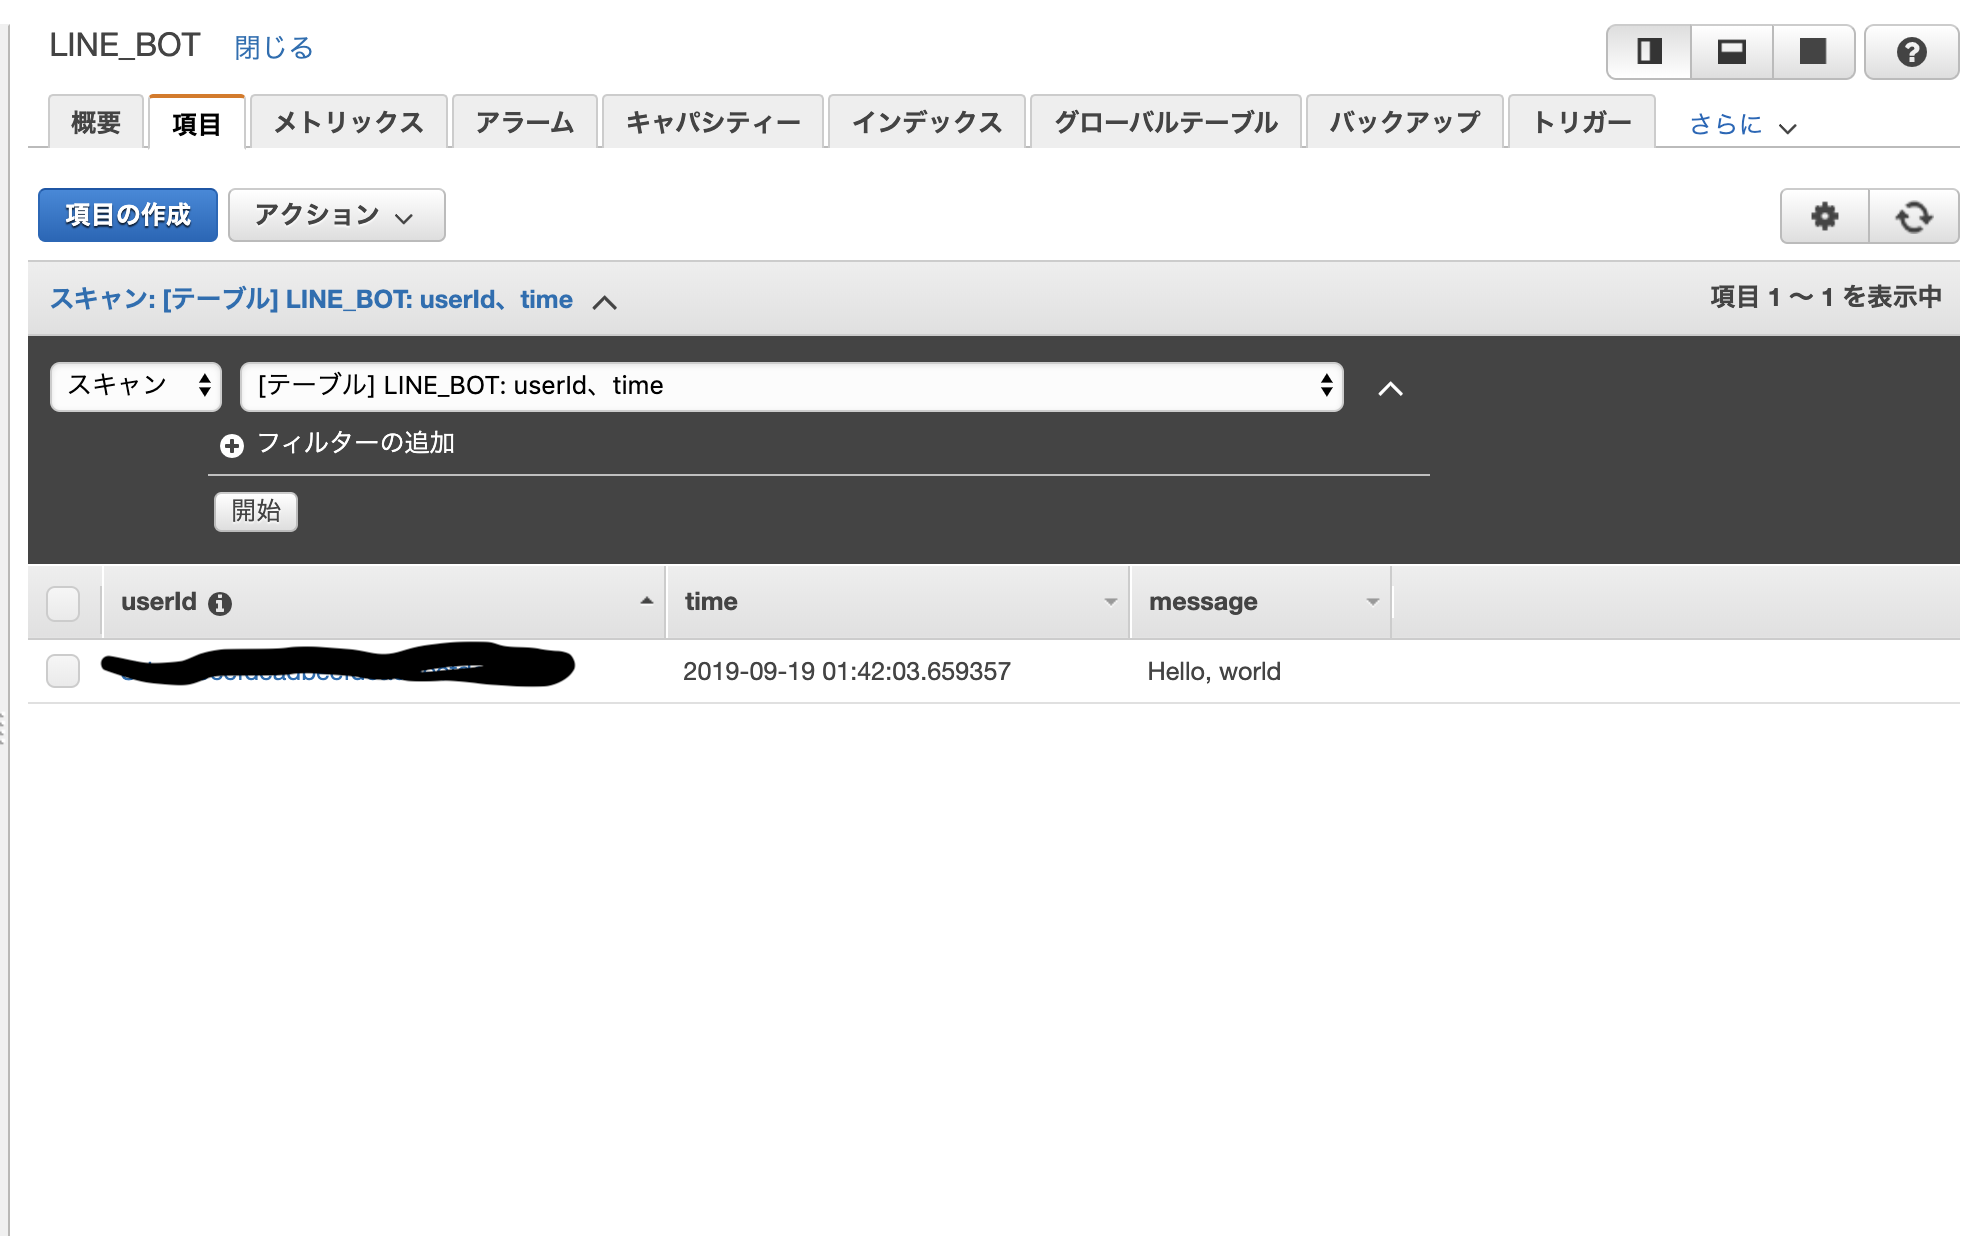Open the スキャン operation type dropdown
1984x1236 pixels.
pos(136,386)
